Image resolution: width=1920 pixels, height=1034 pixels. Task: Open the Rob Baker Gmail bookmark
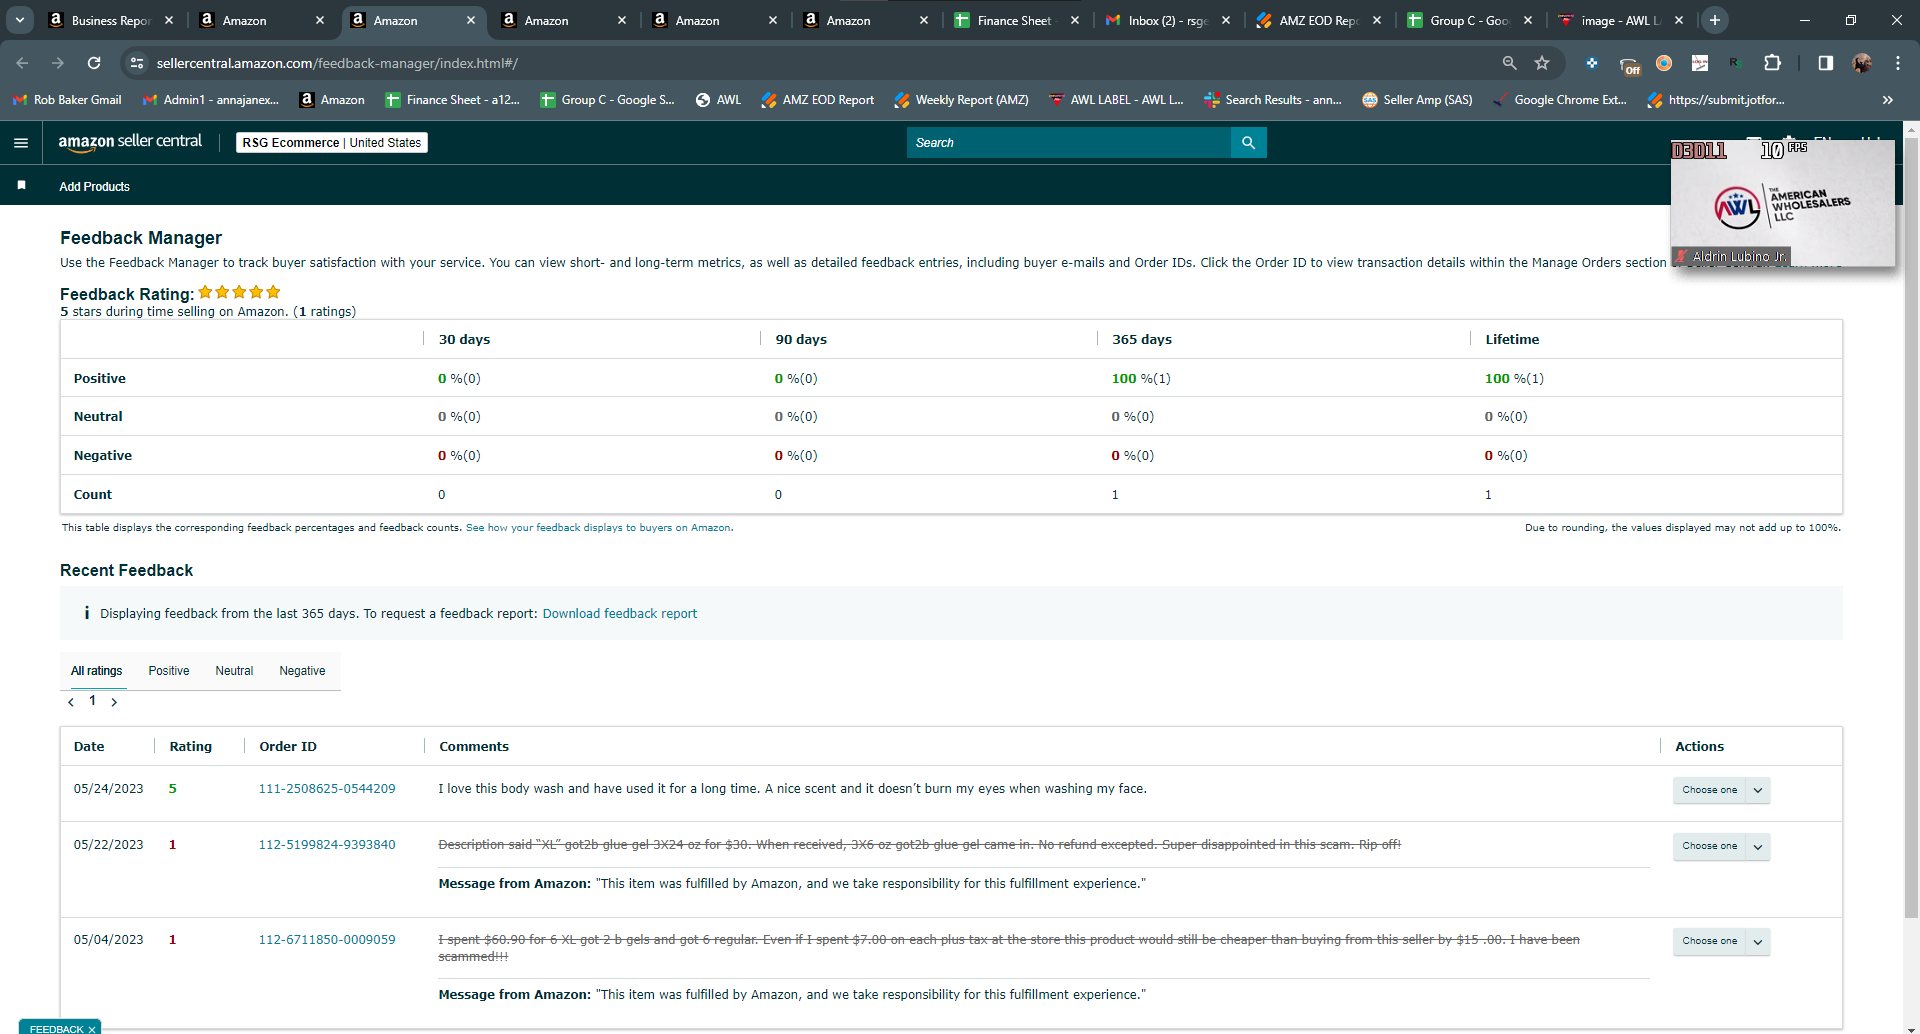tap(67, 100)
